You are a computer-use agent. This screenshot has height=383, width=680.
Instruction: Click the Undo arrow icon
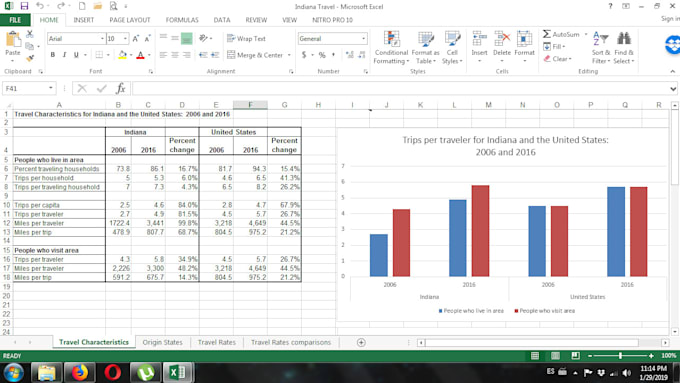[40, 6]
